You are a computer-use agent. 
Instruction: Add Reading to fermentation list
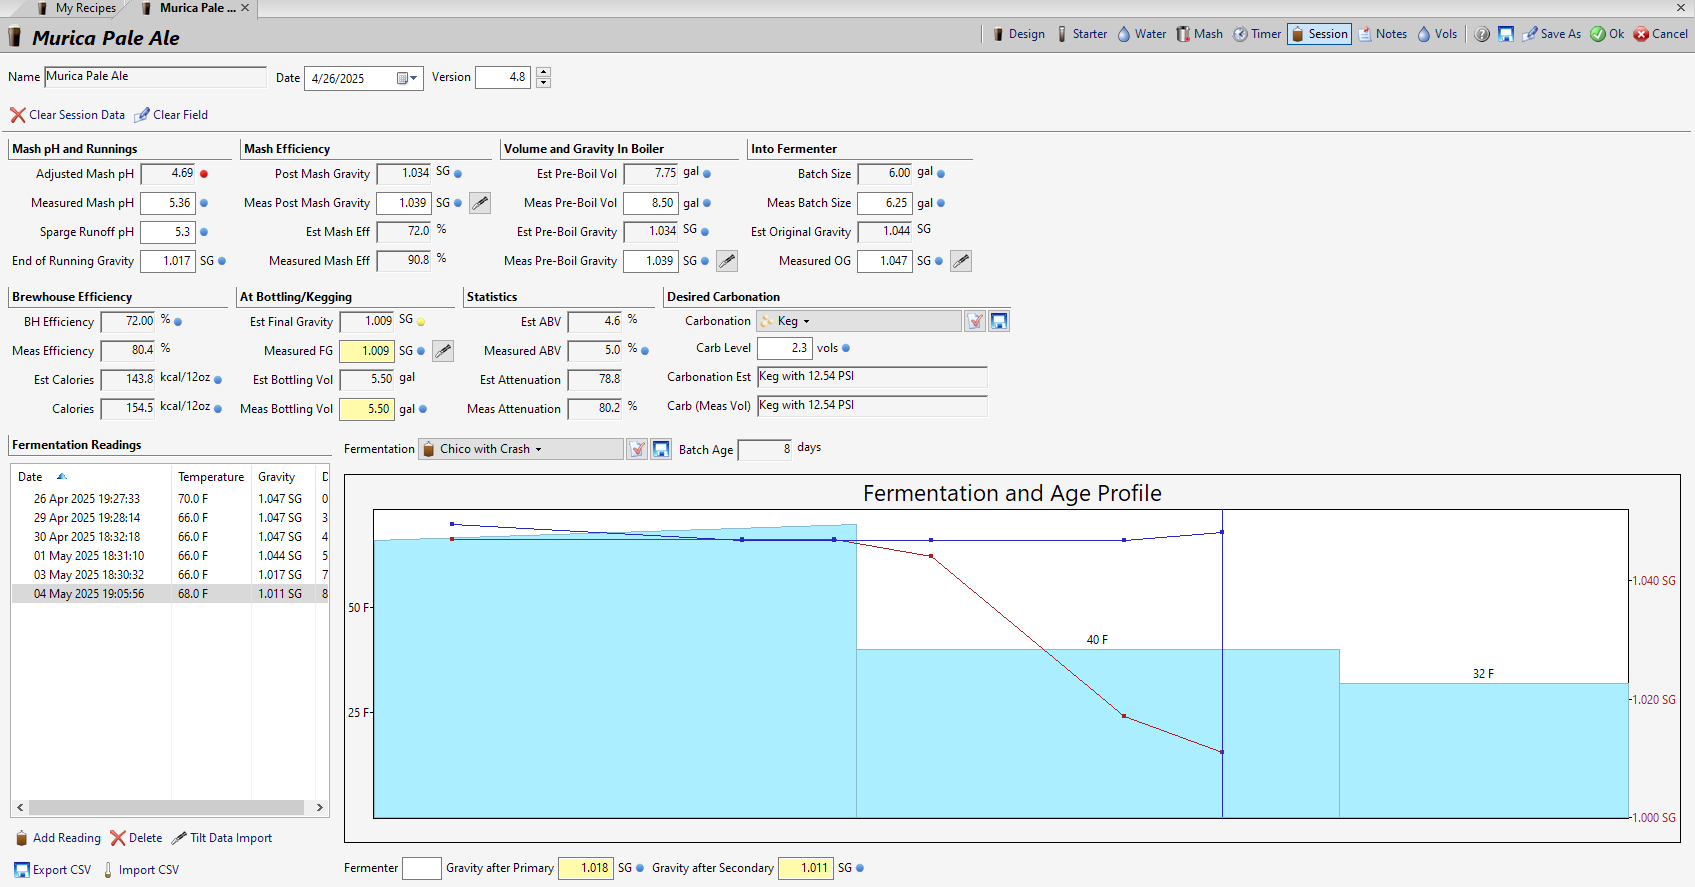(58, 838)
